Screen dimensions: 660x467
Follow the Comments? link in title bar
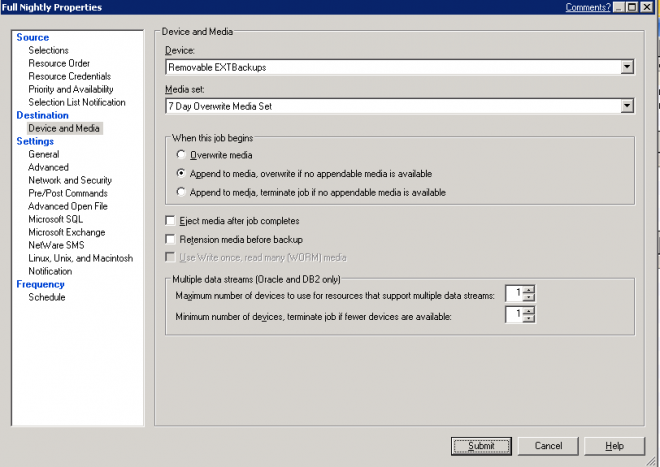588,7
